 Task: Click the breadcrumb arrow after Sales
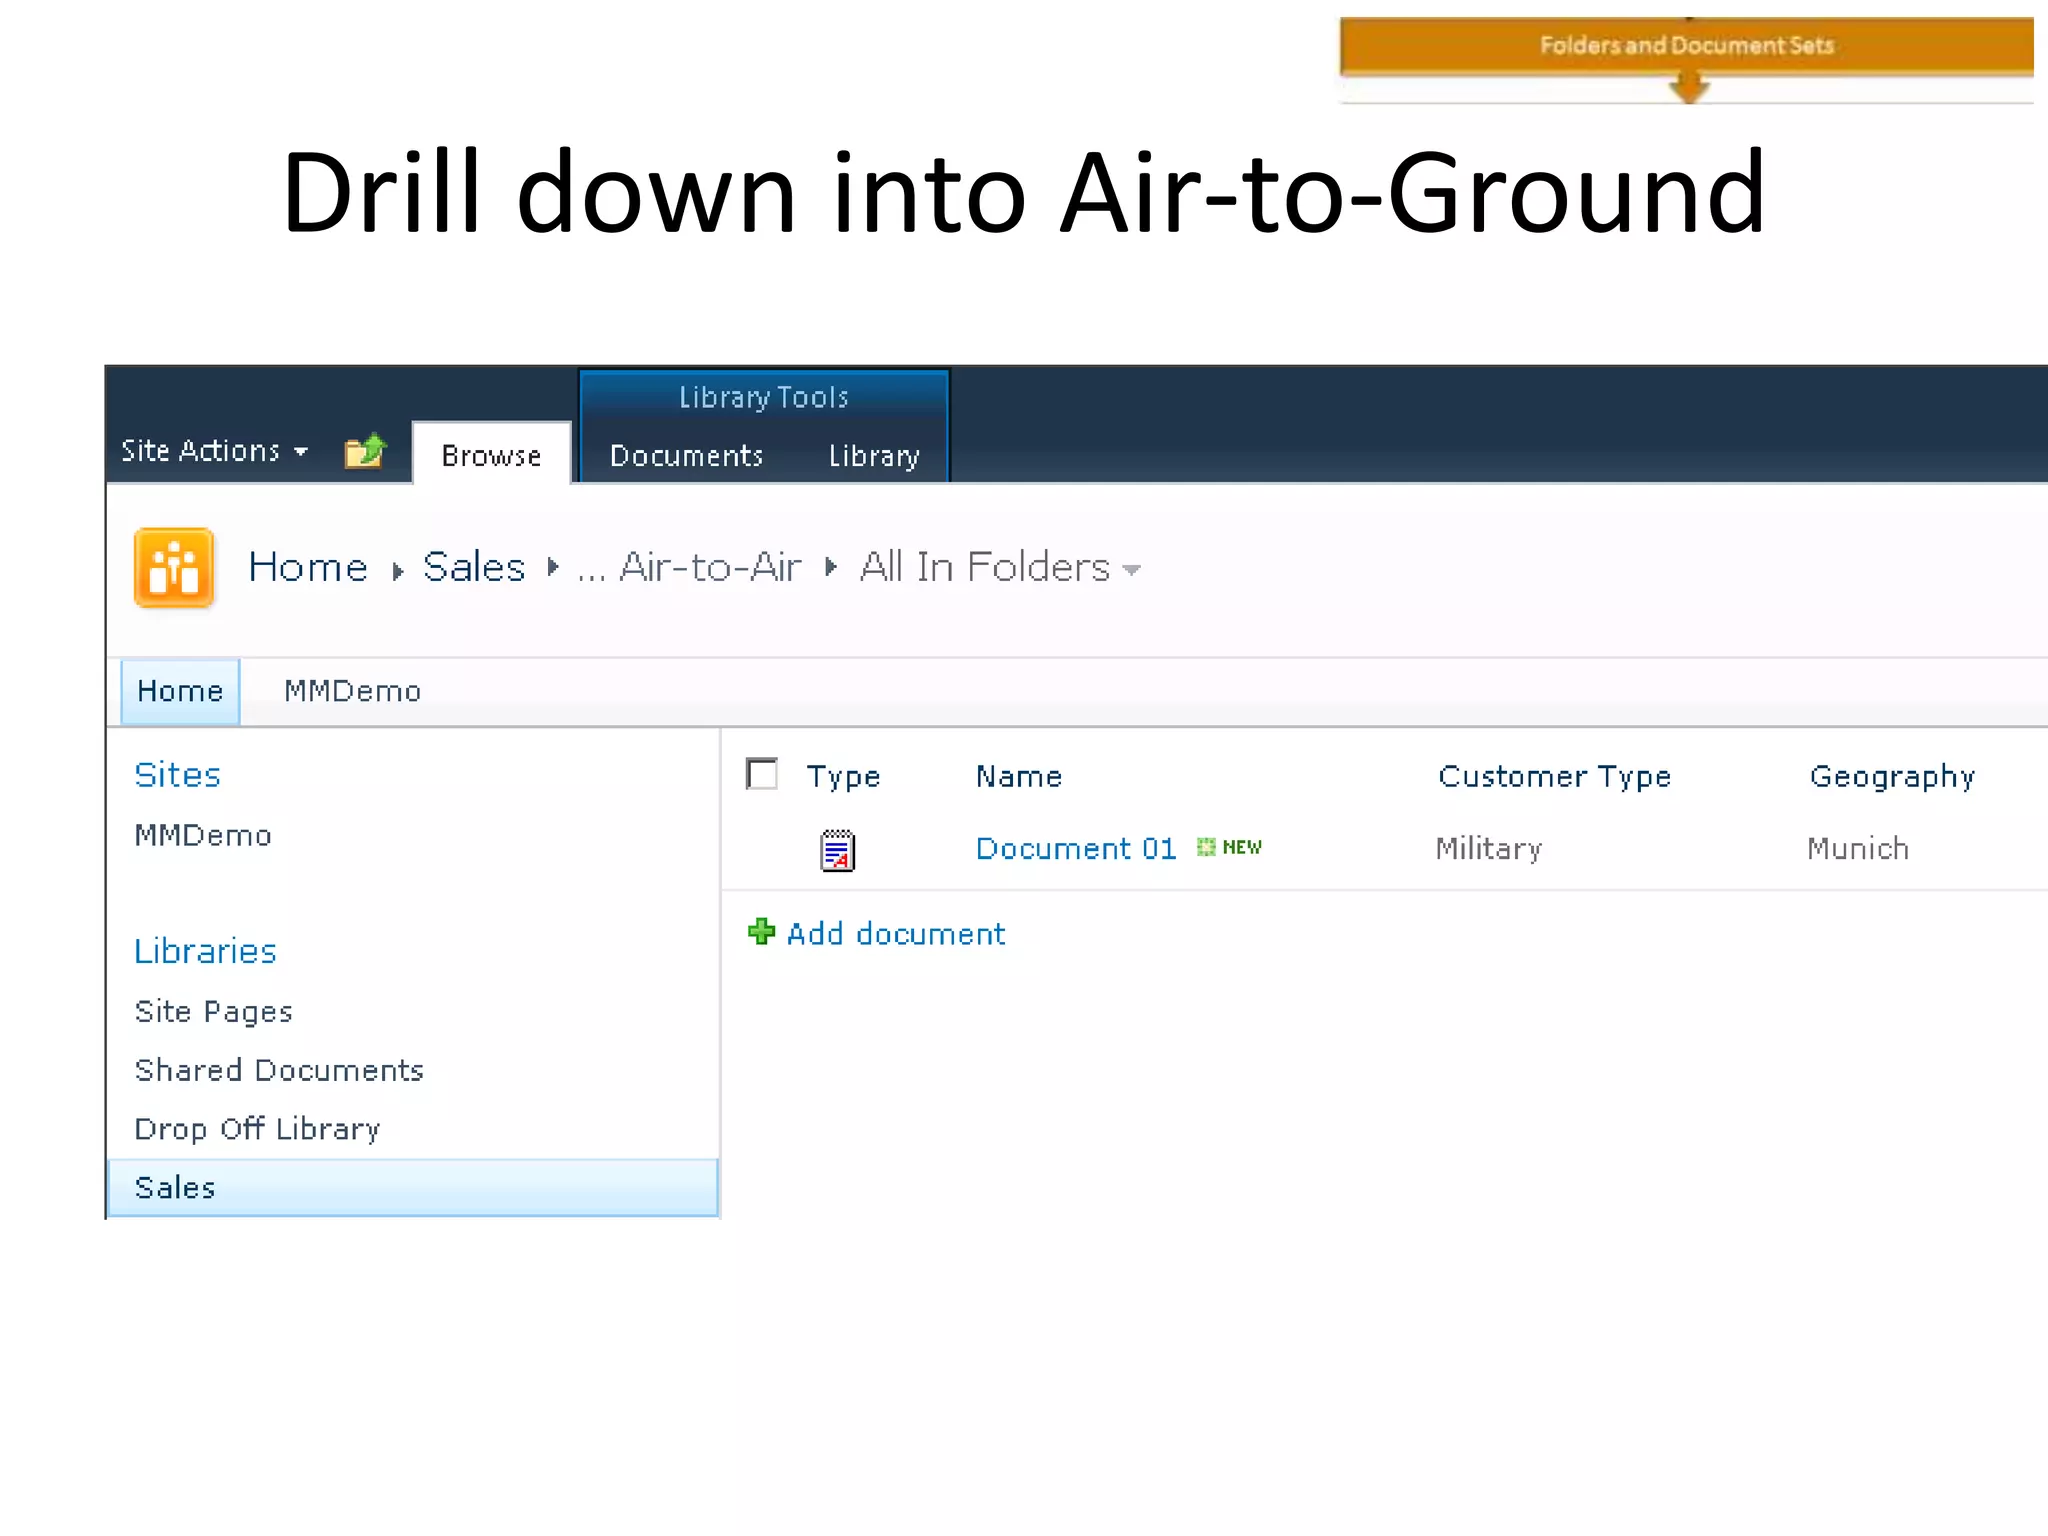tap(552, 567)
